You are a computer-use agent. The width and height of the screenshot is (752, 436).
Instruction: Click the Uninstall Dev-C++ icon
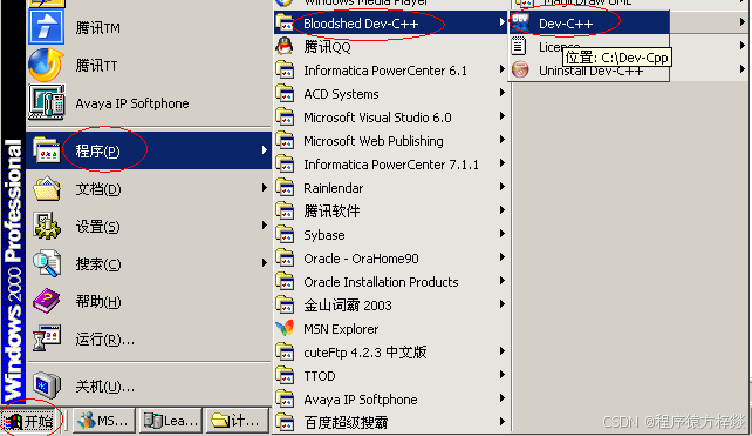coord(520,70)
